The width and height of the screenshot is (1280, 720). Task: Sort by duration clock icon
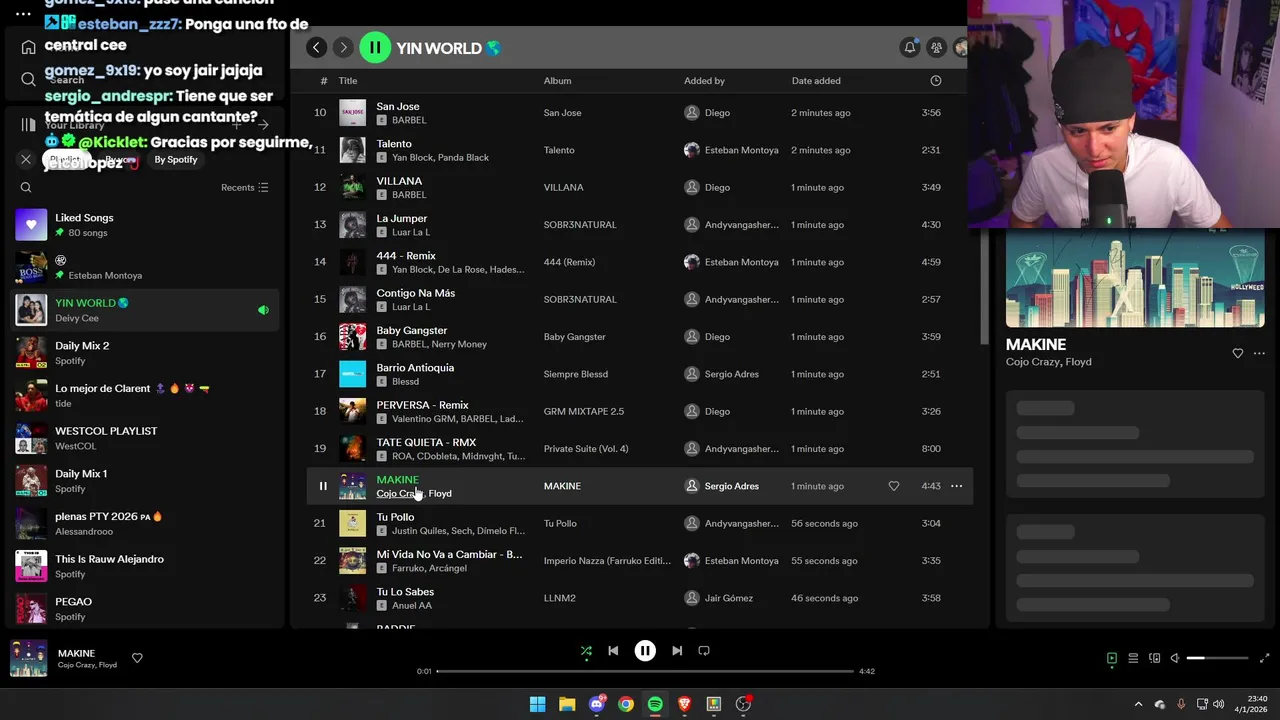[x=936, y=81]
